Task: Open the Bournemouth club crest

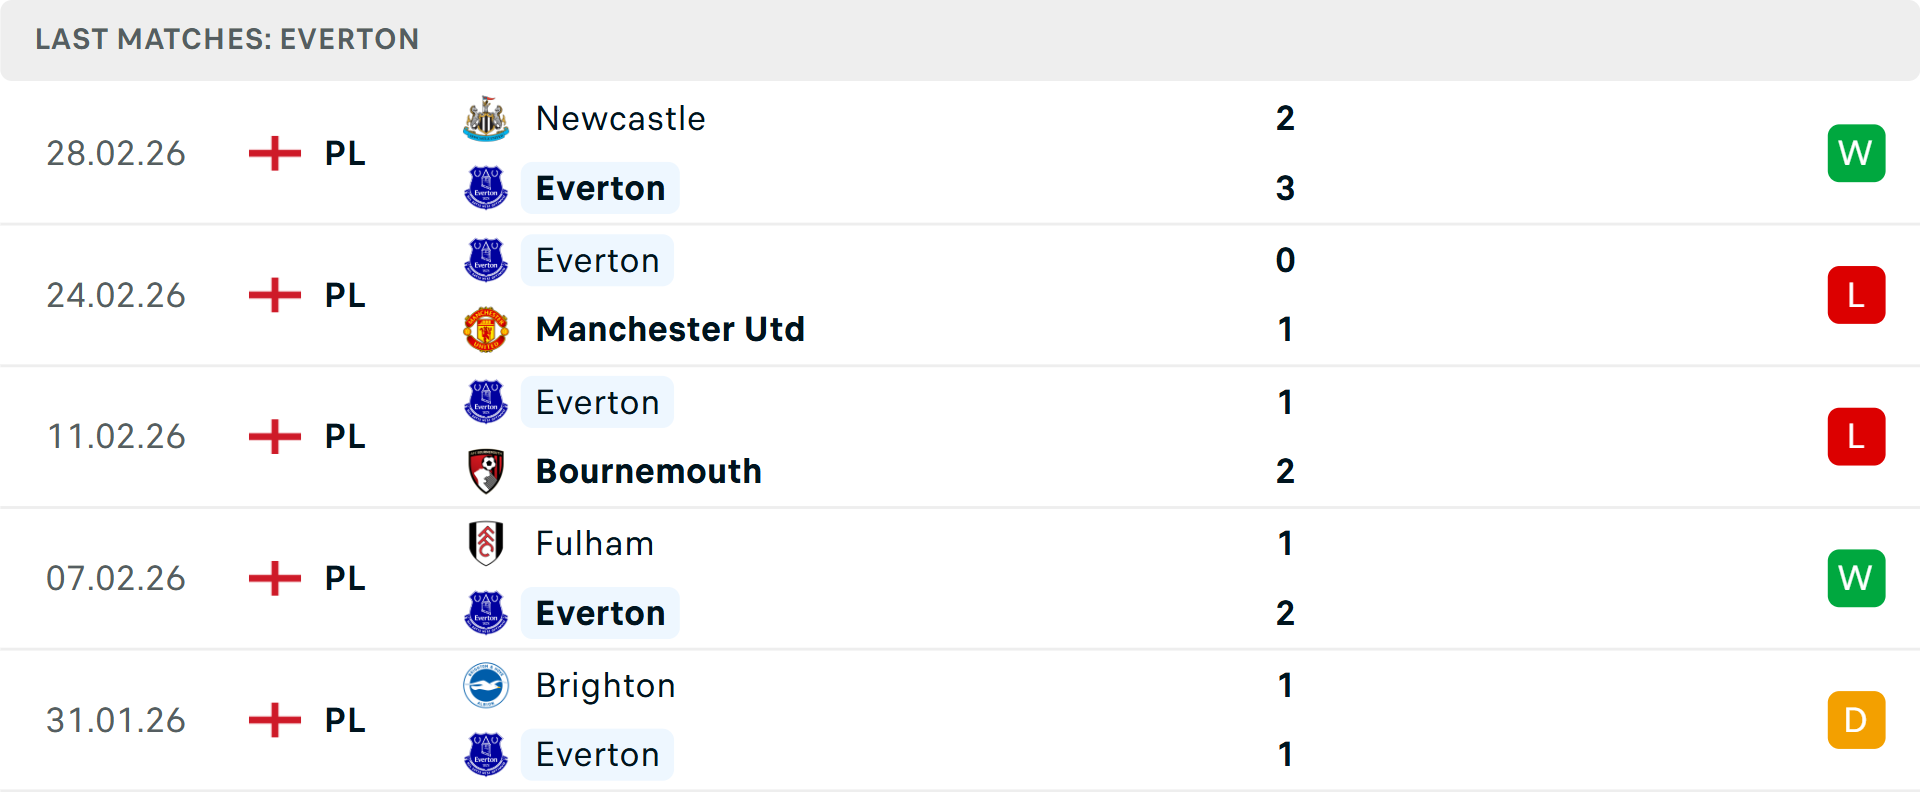Action: coord(486,470)
